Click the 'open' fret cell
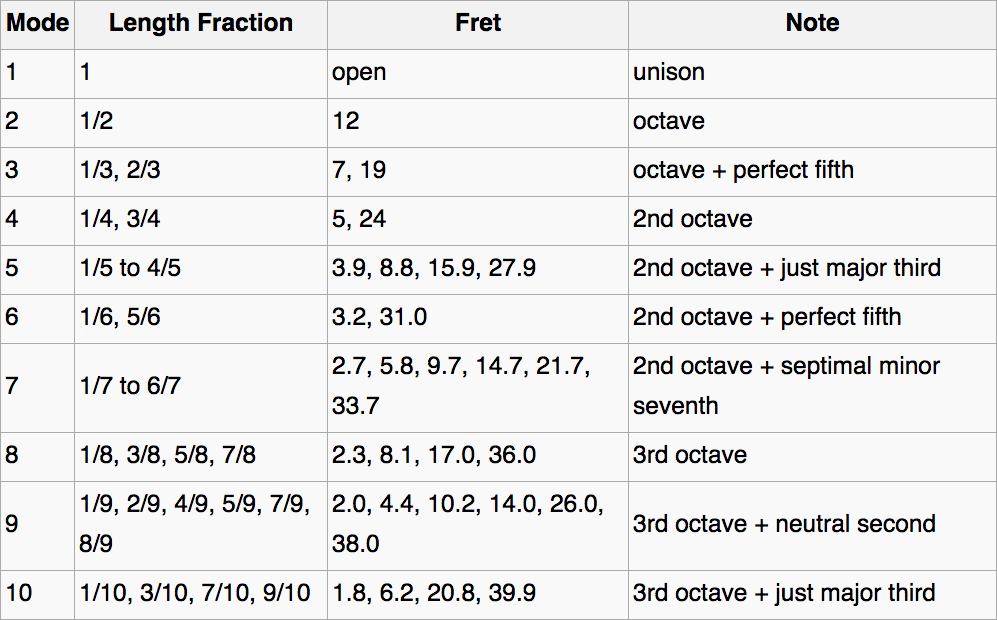This screenshot has width=997, height=620. (478, 74)
